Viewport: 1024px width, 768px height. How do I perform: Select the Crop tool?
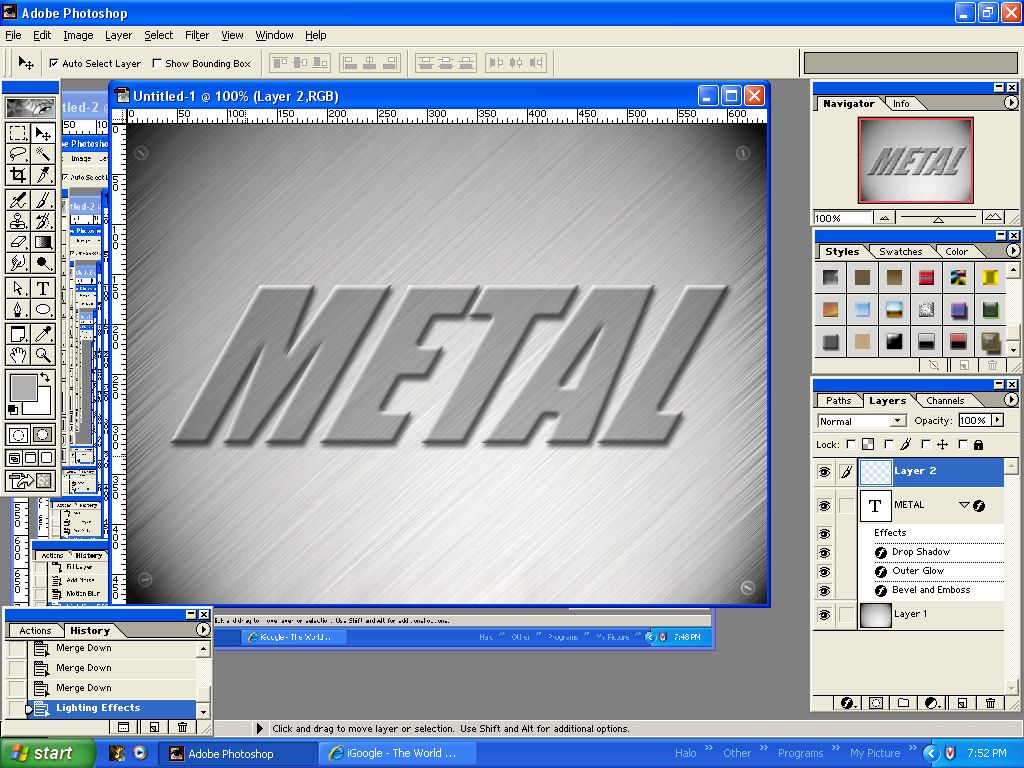(20, 175)
